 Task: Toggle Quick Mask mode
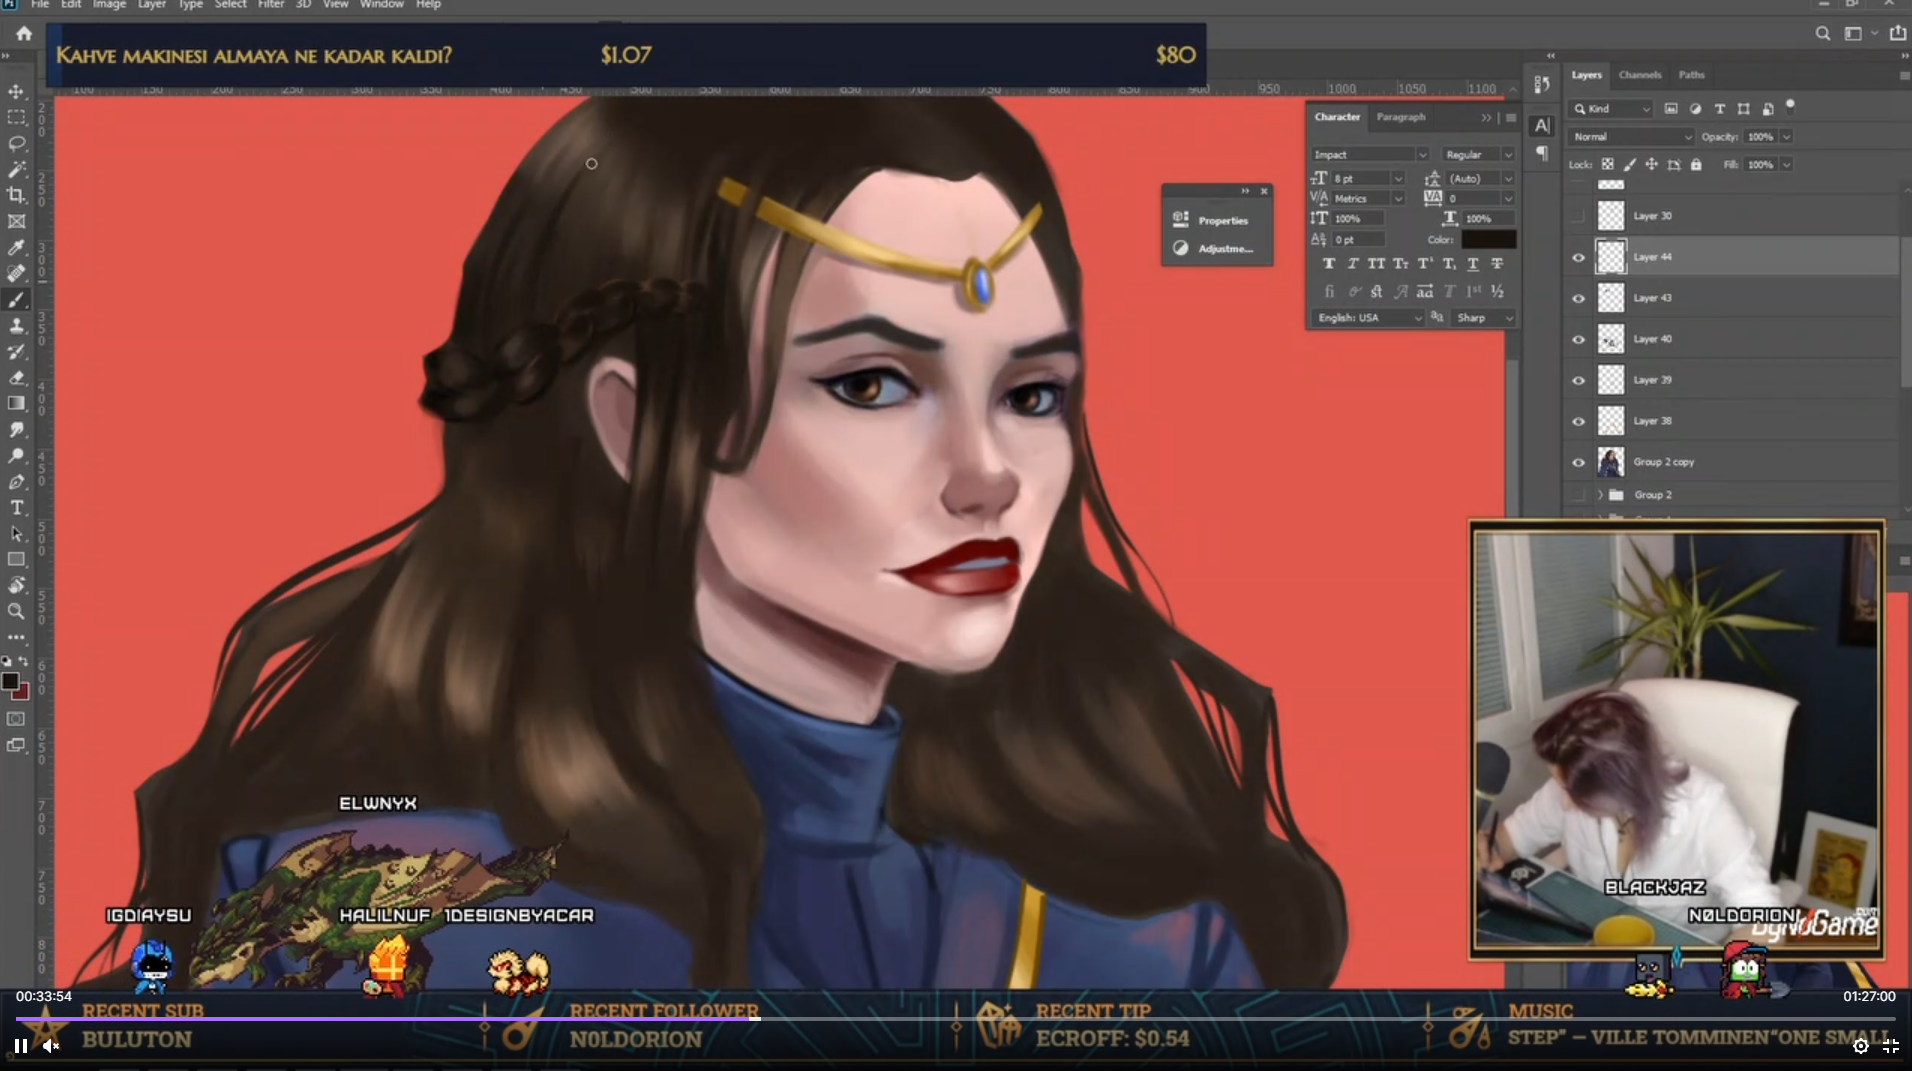(x=16, y=719)
